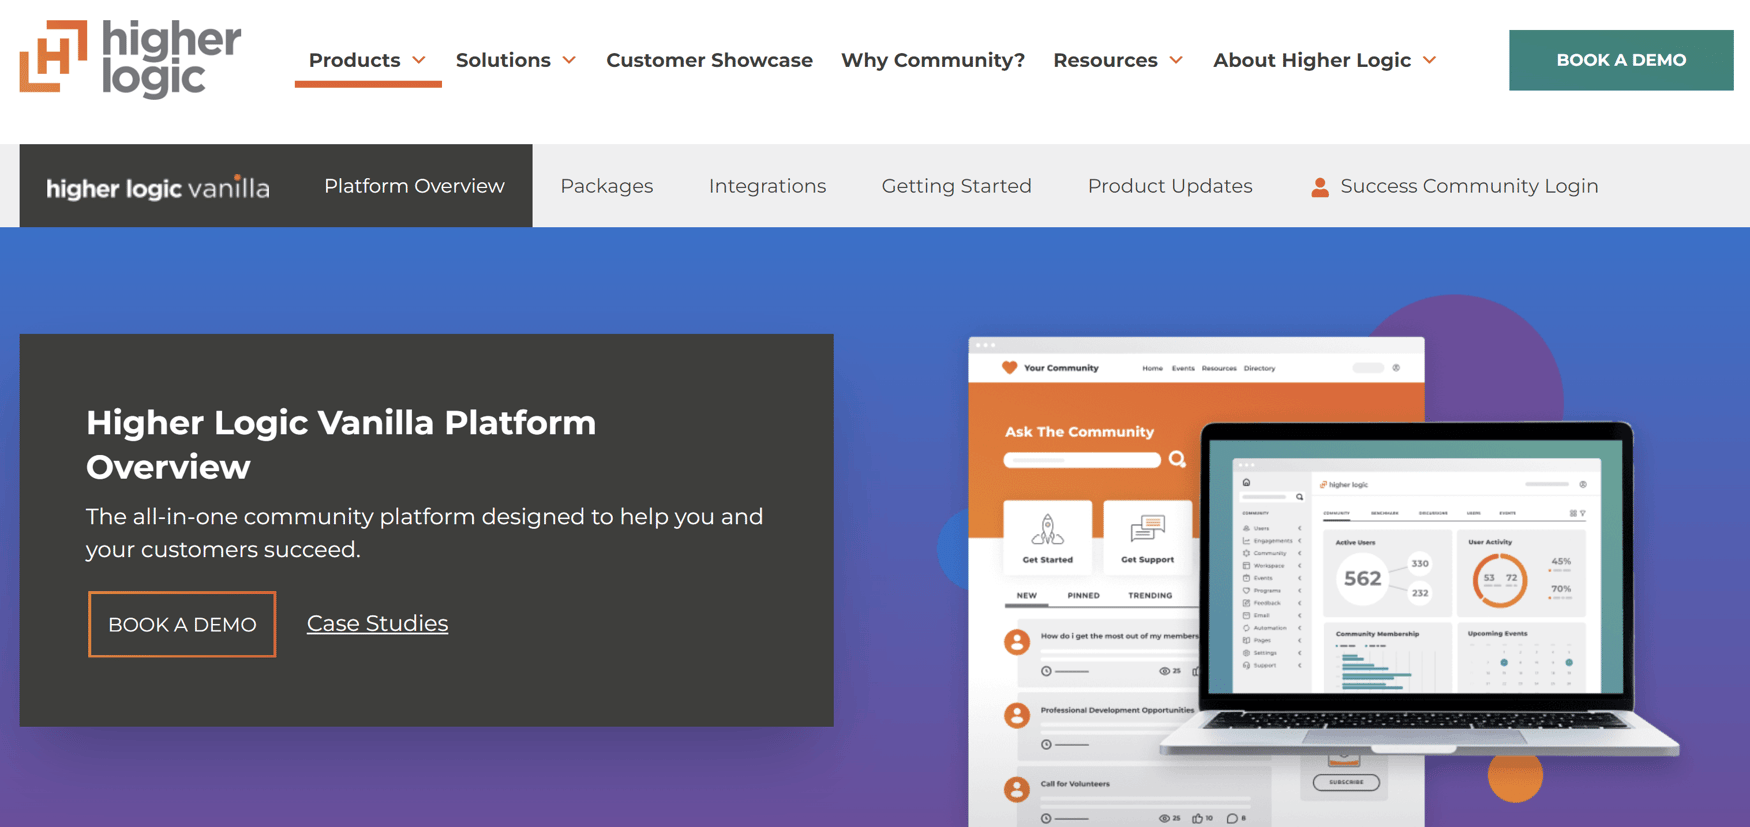Viewport: 1750px width, 827px height.
Task: Click the avatar beside Call for Volunteers
Action: pyautogui.click(x=1017, y=789)
